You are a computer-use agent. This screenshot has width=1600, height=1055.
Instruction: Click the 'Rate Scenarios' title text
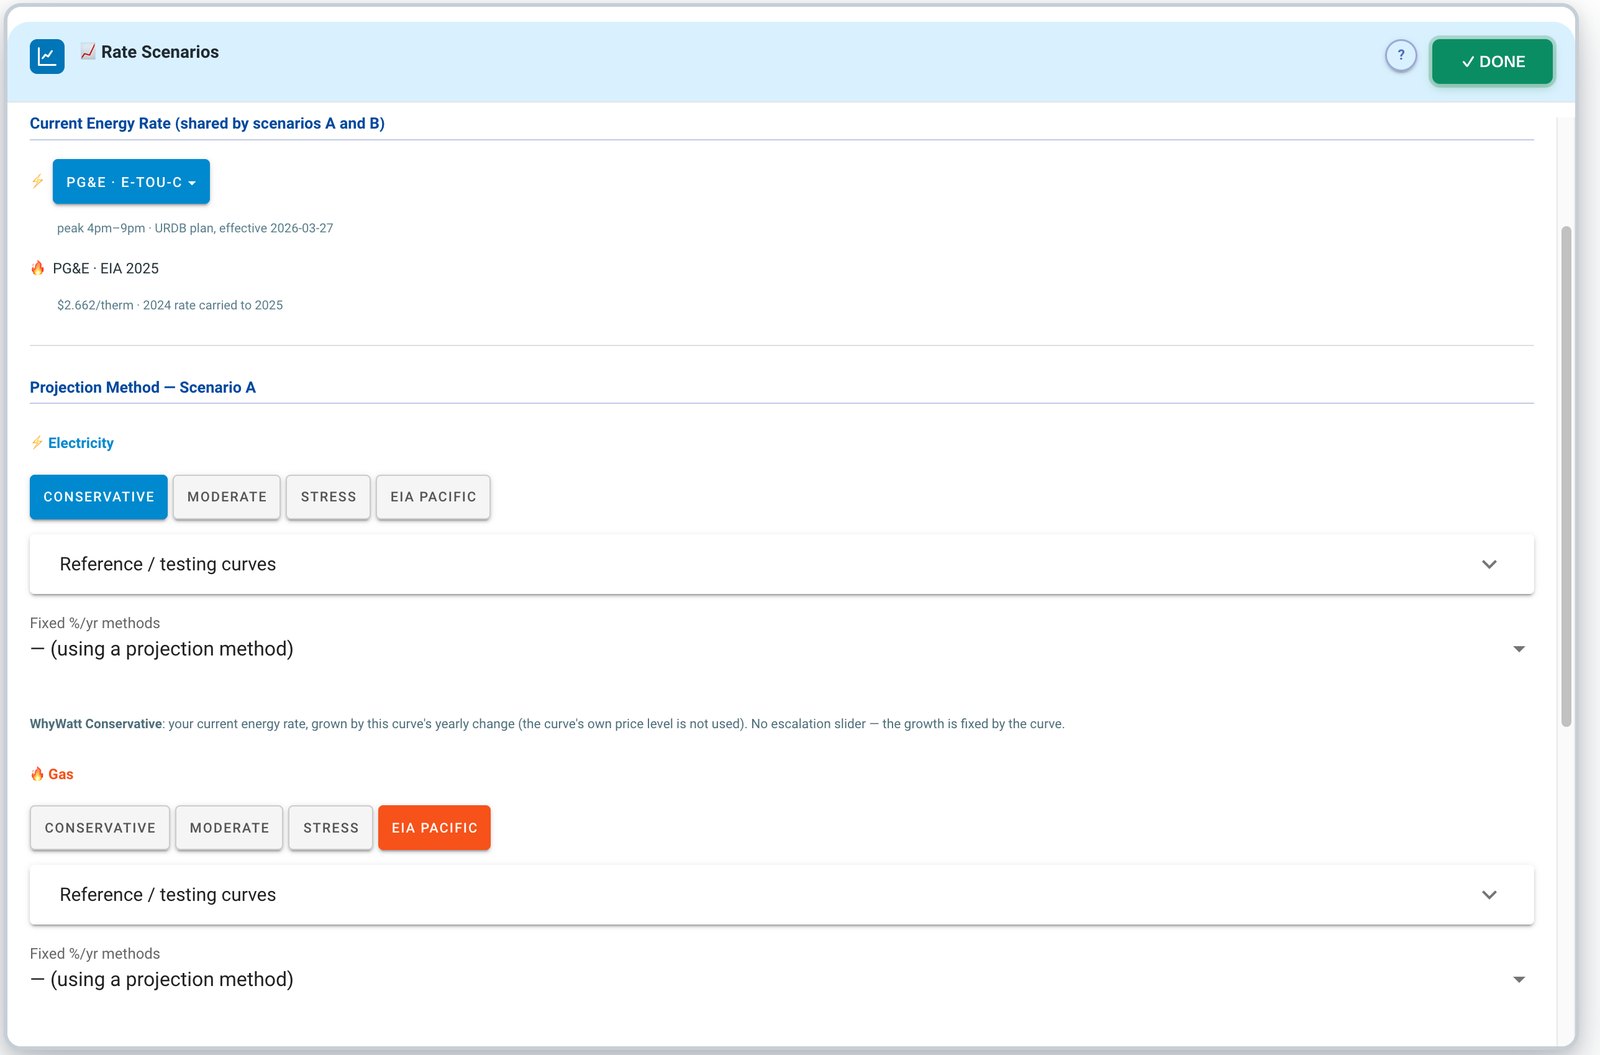coord(160,52)
